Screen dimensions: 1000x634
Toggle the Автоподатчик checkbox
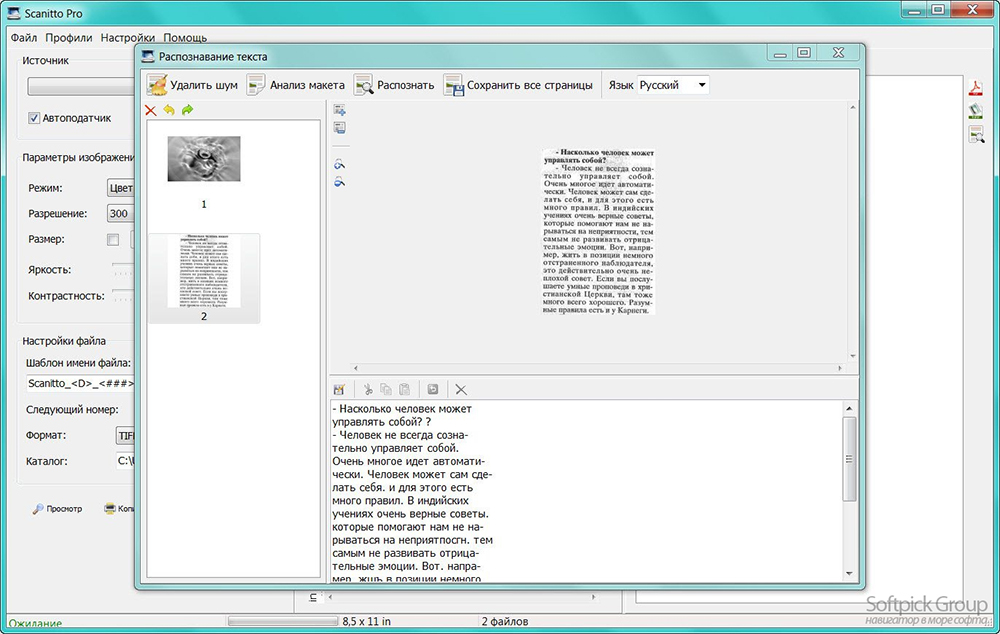[x=34, y=118]
